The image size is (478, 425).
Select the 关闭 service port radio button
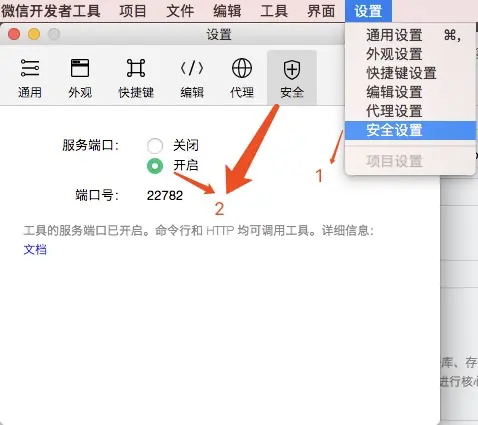tap(155, 146)
